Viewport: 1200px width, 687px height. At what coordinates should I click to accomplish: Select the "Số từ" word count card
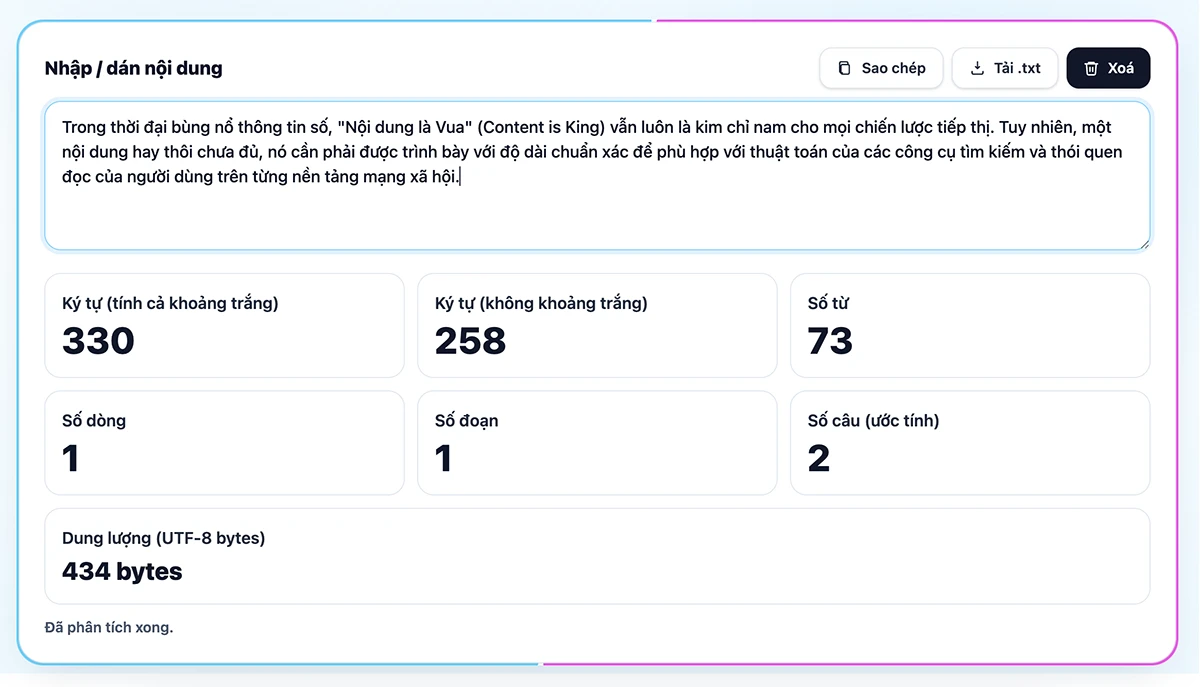pos(970,325)
